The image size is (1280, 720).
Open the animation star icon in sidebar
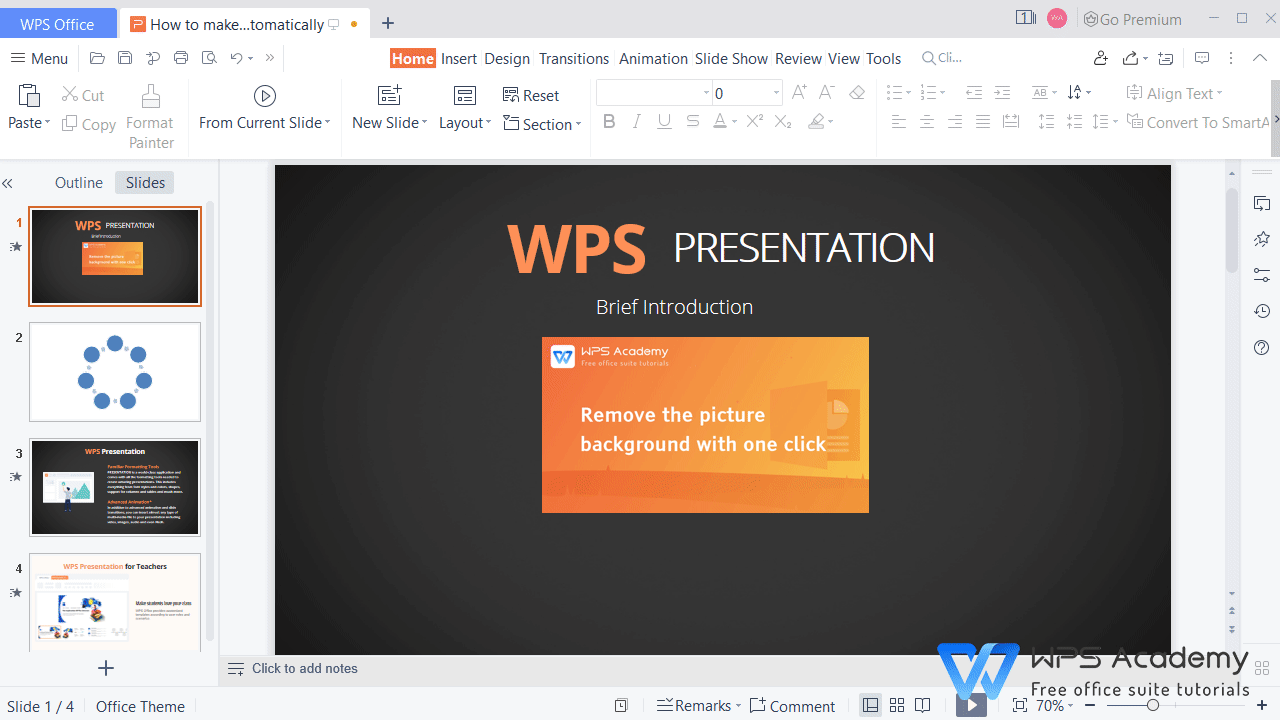(x=1262, y=239)
